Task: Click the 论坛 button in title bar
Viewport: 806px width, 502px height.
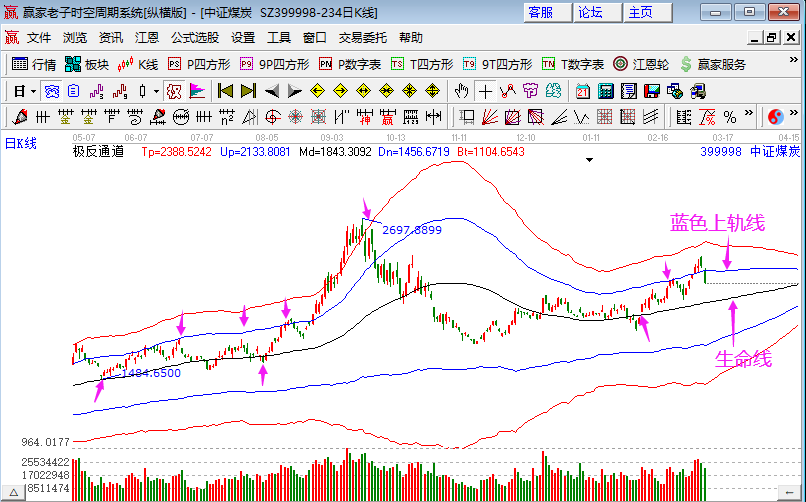Action: coord(597,12)
